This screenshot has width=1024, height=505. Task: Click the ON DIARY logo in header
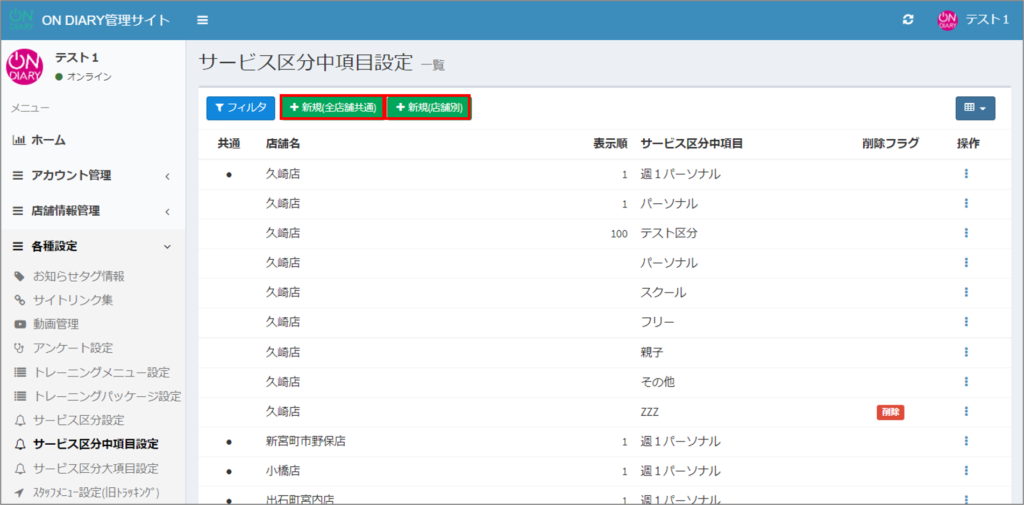click(x=22, y=21)
